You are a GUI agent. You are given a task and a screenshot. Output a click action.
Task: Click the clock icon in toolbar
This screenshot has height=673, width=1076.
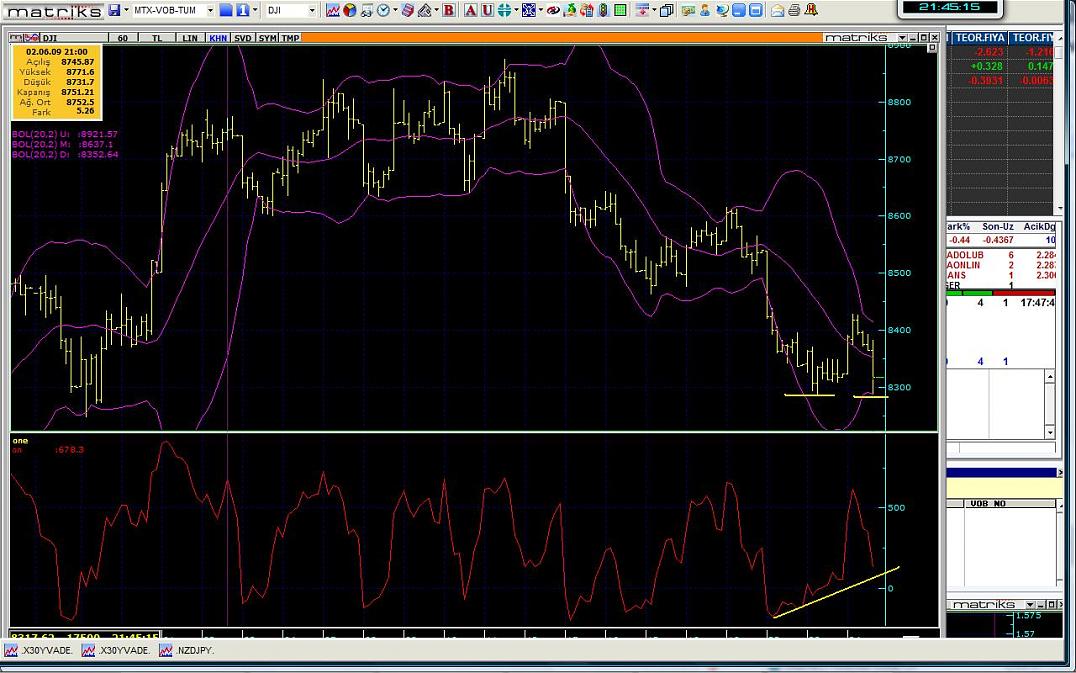coord(382,10)
